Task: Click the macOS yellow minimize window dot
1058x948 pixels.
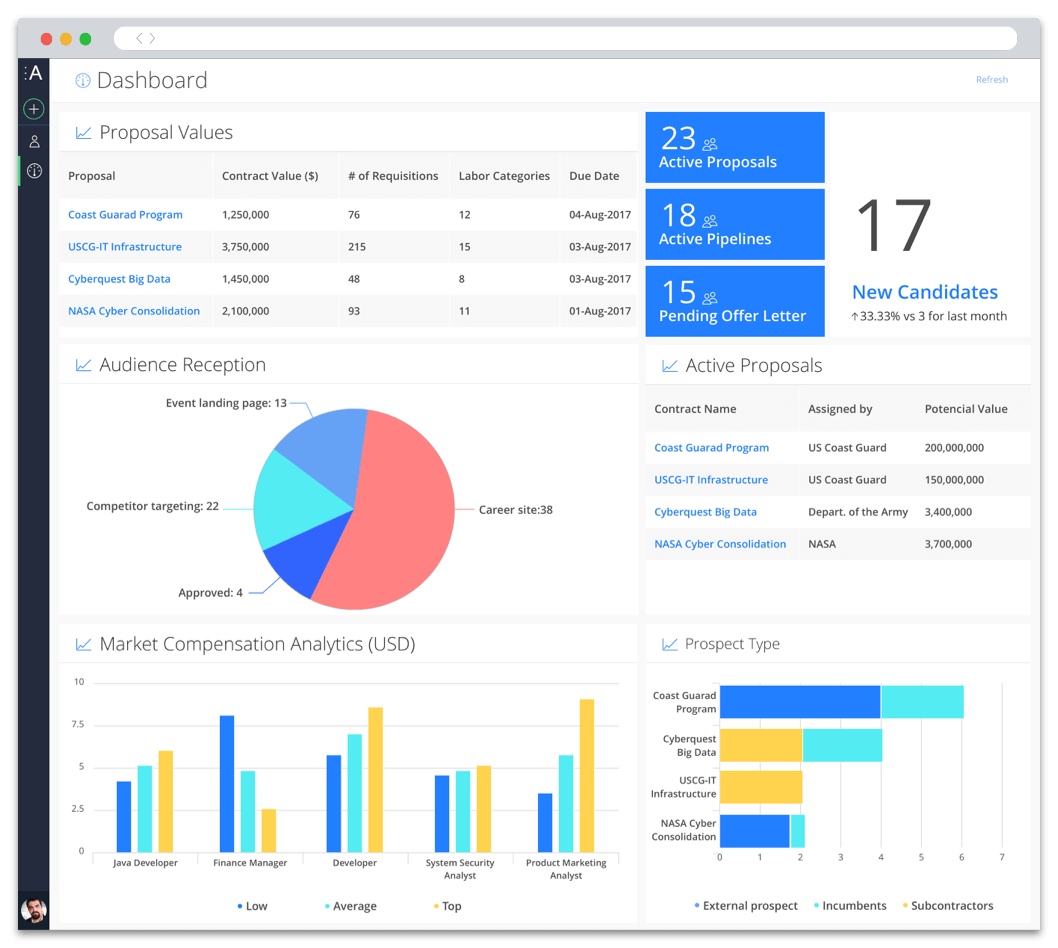Action: [x=66, y=39]
